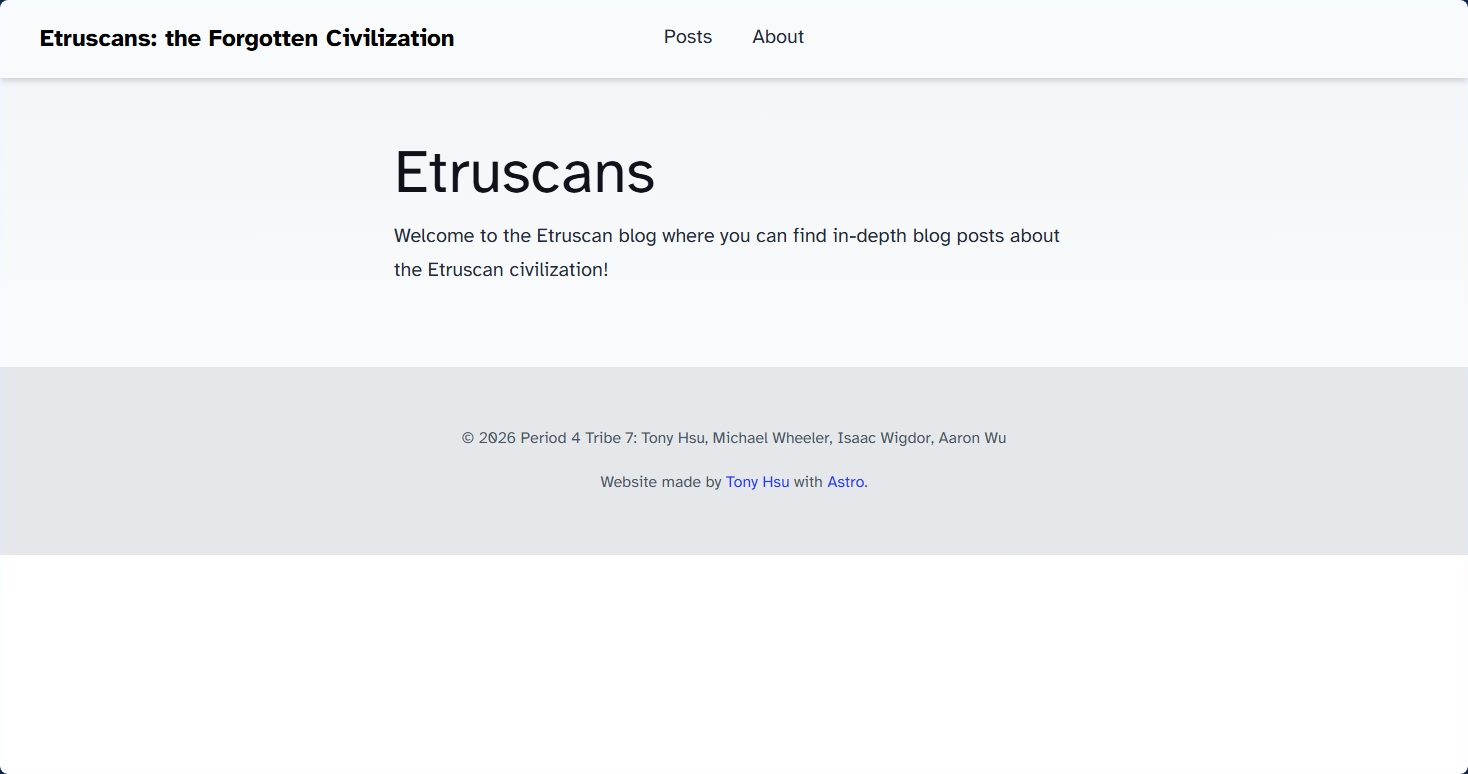The width and height of the screenshot is (1468, 774).
Task: Click 'the Etruscan civilization!' on the second line
Action: coord(500,270)
